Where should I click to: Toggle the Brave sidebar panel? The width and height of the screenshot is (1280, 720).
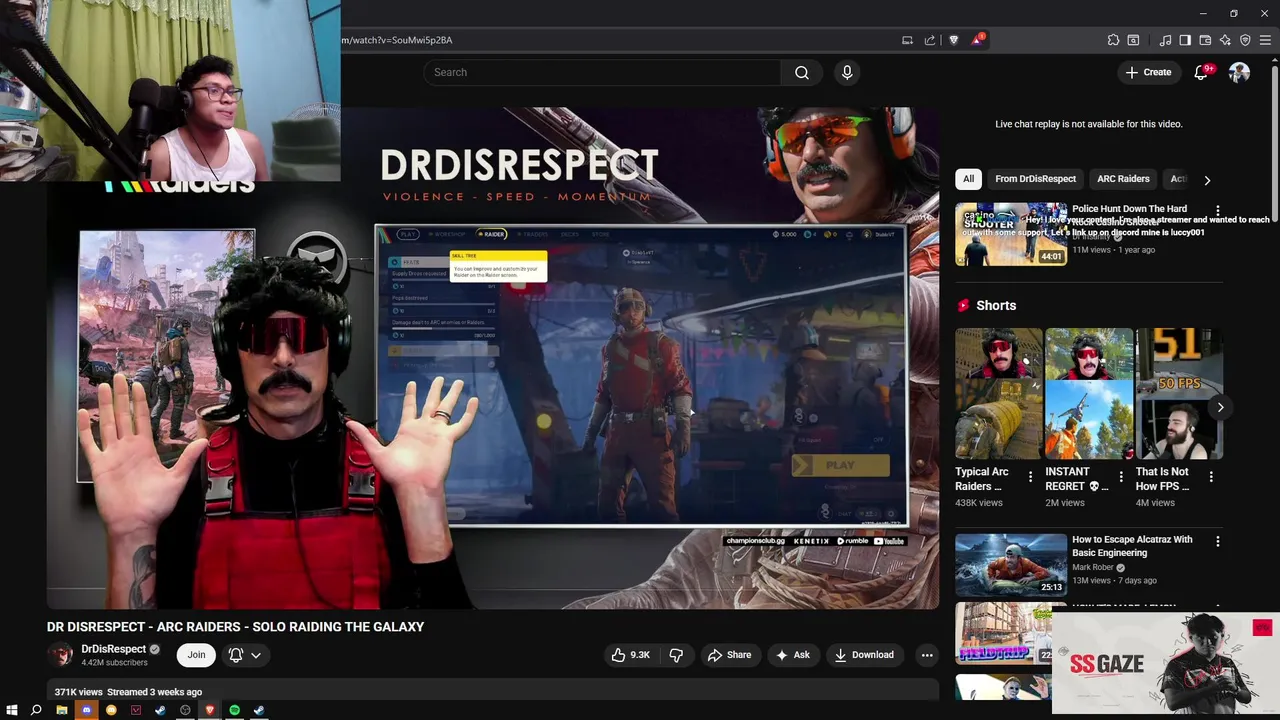(1185, 40)
